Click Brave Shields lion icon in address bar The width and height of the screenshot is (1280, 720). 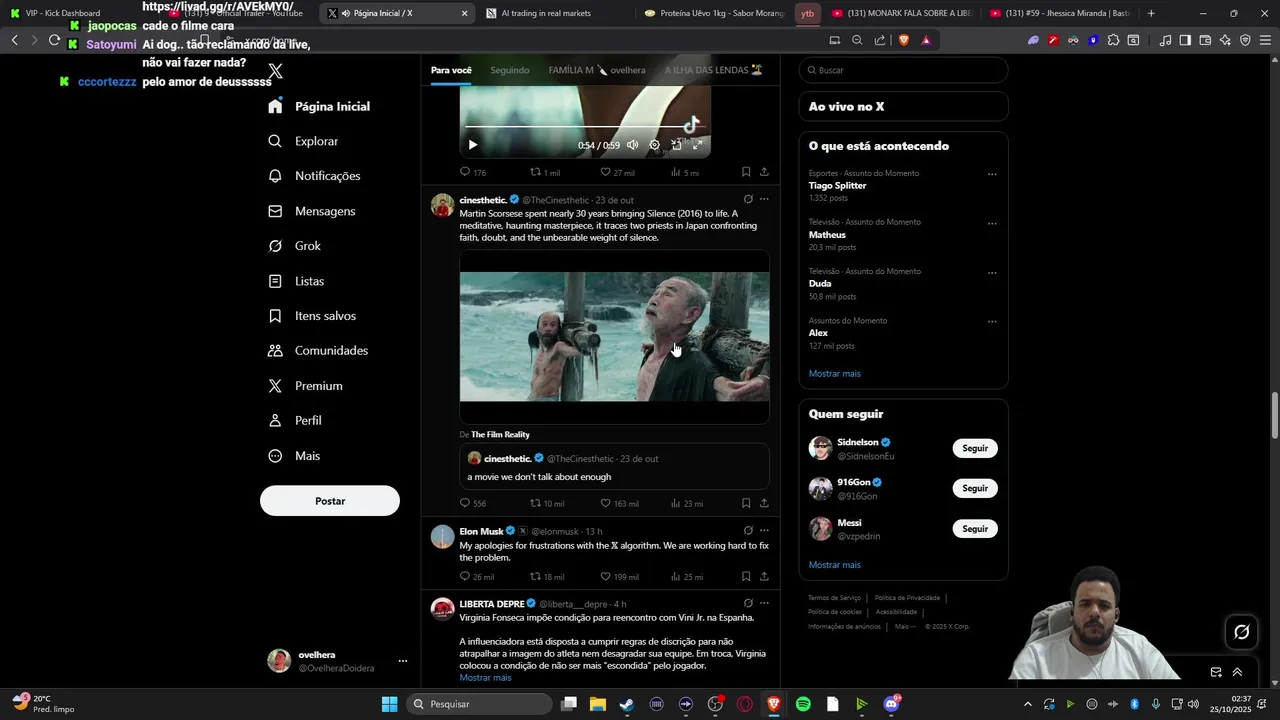click(x=904, y=40)
